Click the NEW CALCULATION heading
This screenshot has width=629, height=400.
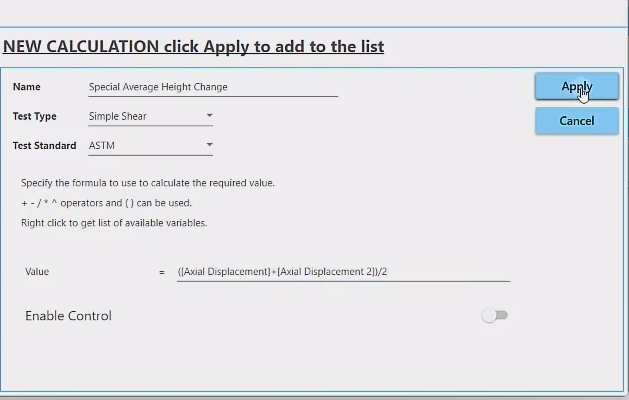point(193,47)
